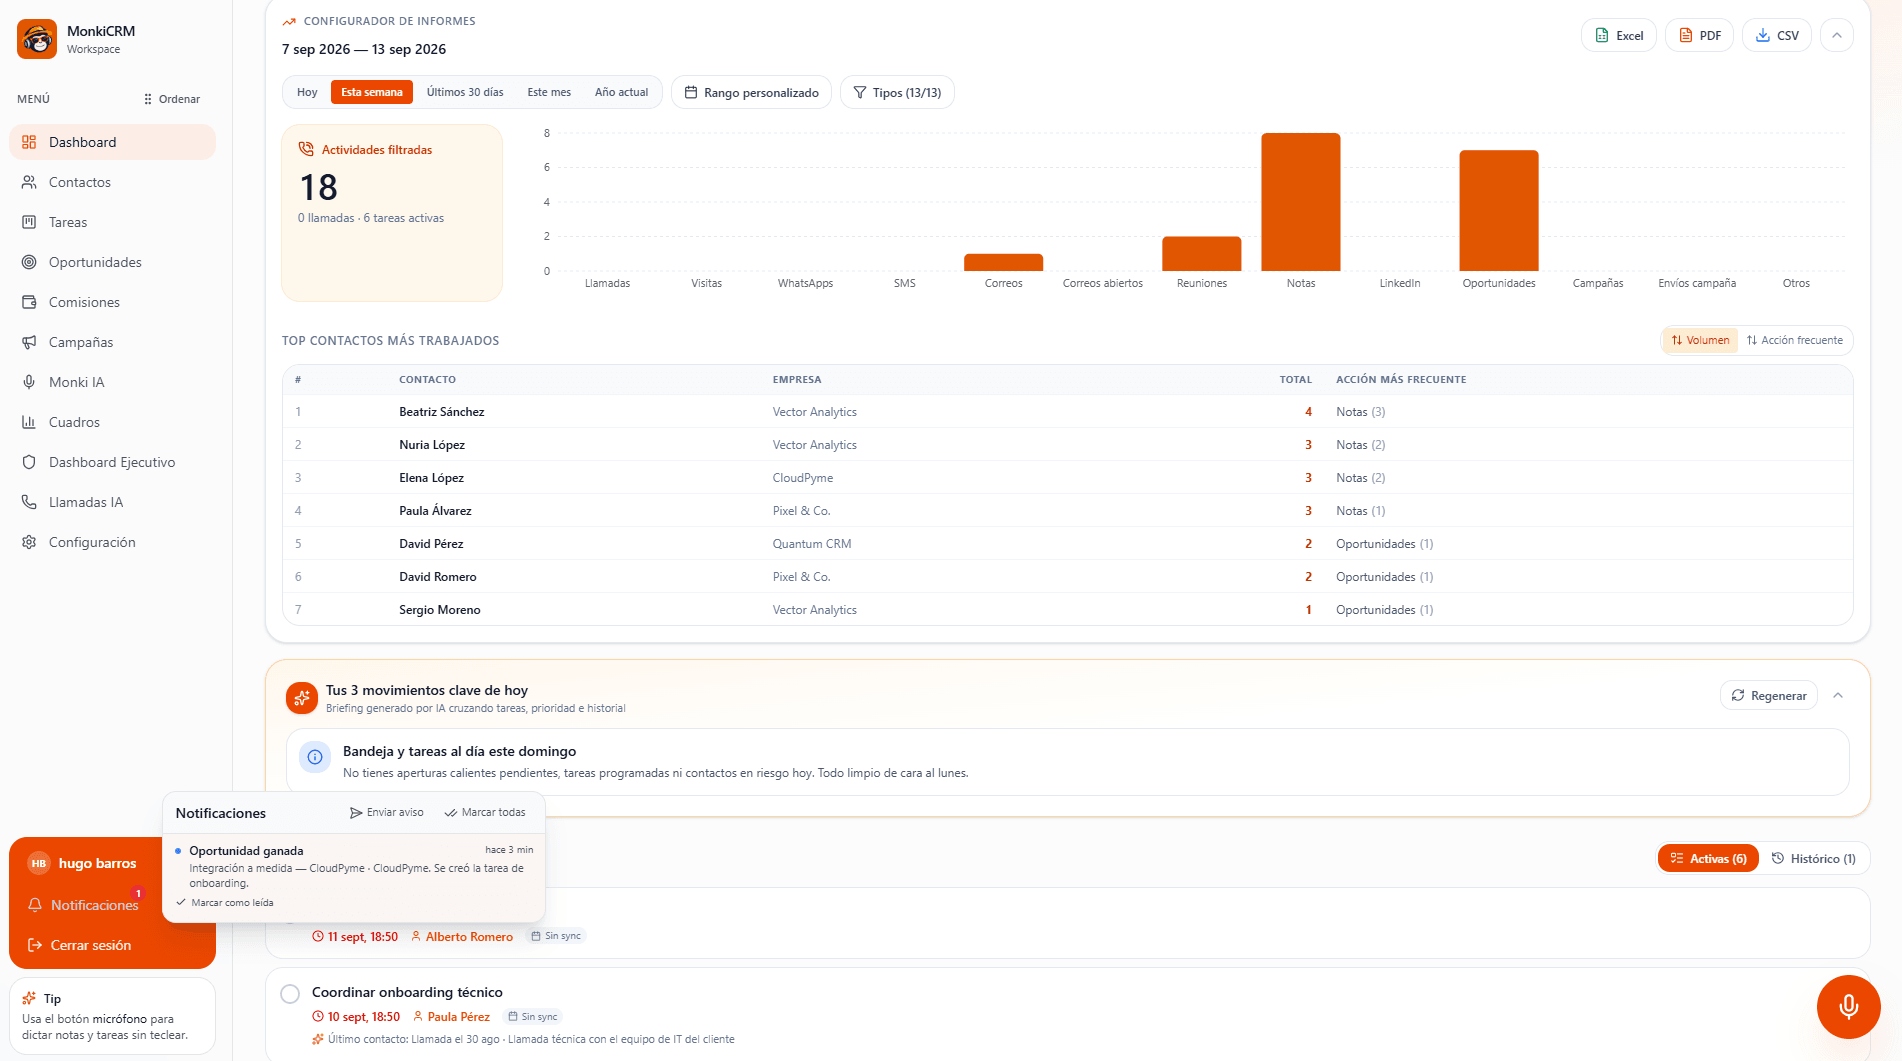Click Cerrar sesión logout icon
1902x1061 pixels.
click(x=35, y=945)
